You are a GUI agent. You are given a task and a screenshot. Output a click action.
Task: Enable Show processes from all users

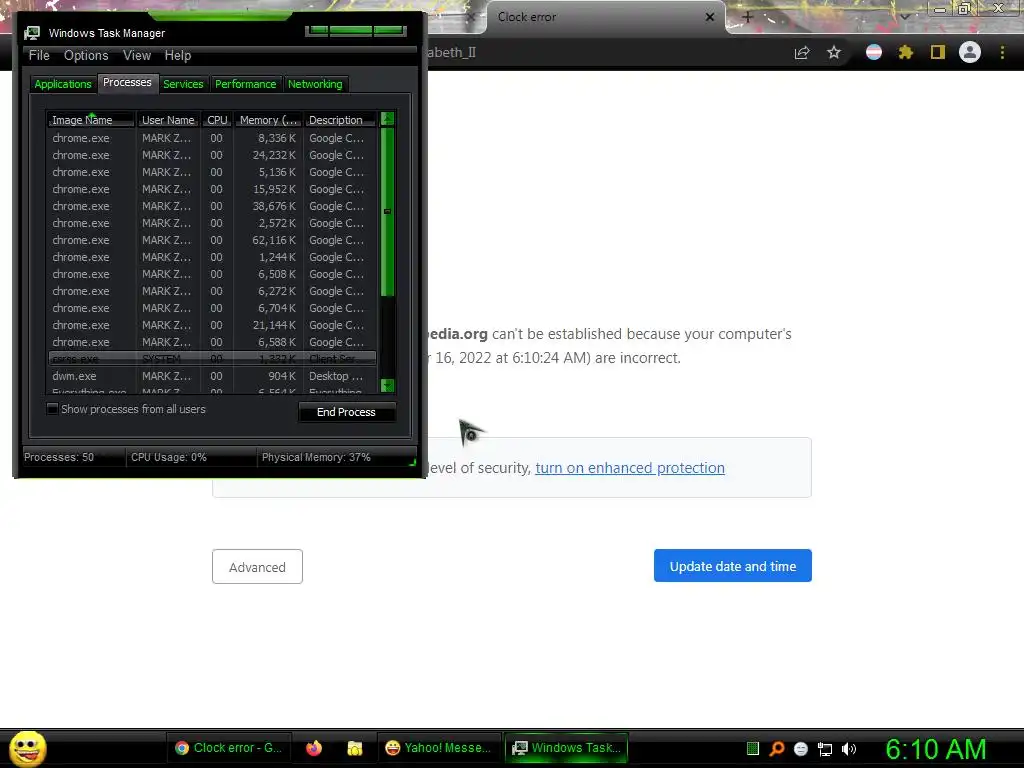point(53,409)
